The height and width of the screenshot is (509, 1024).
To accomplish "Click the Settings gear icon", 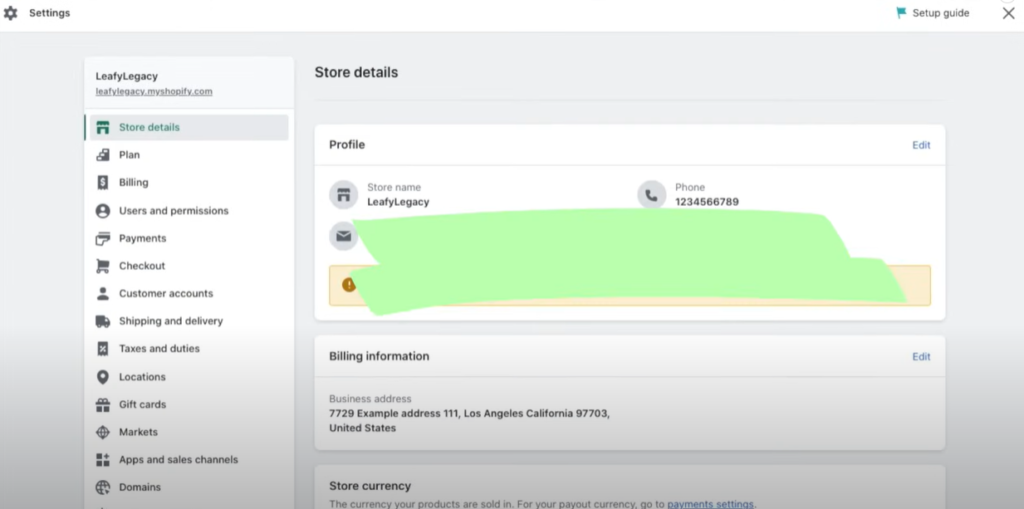I will 10,13.
